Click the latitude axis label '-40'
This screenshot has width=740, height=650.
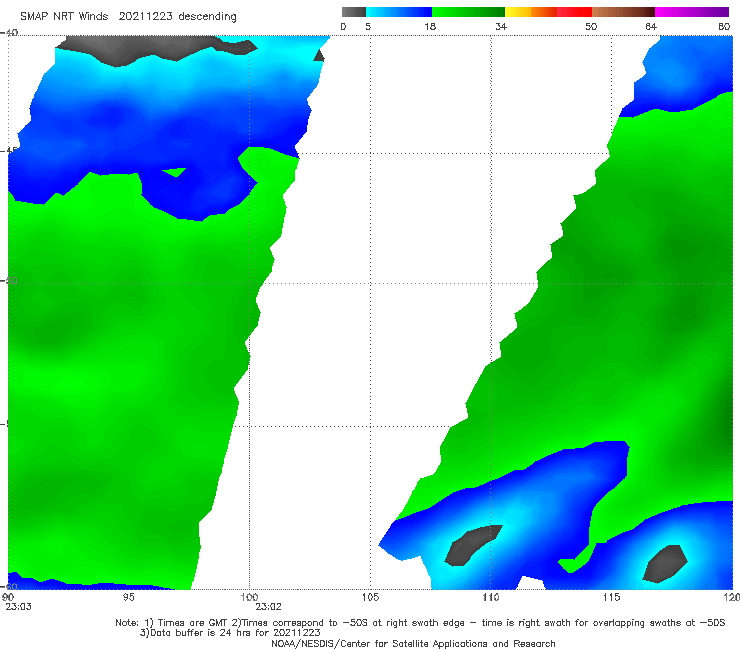9,32
